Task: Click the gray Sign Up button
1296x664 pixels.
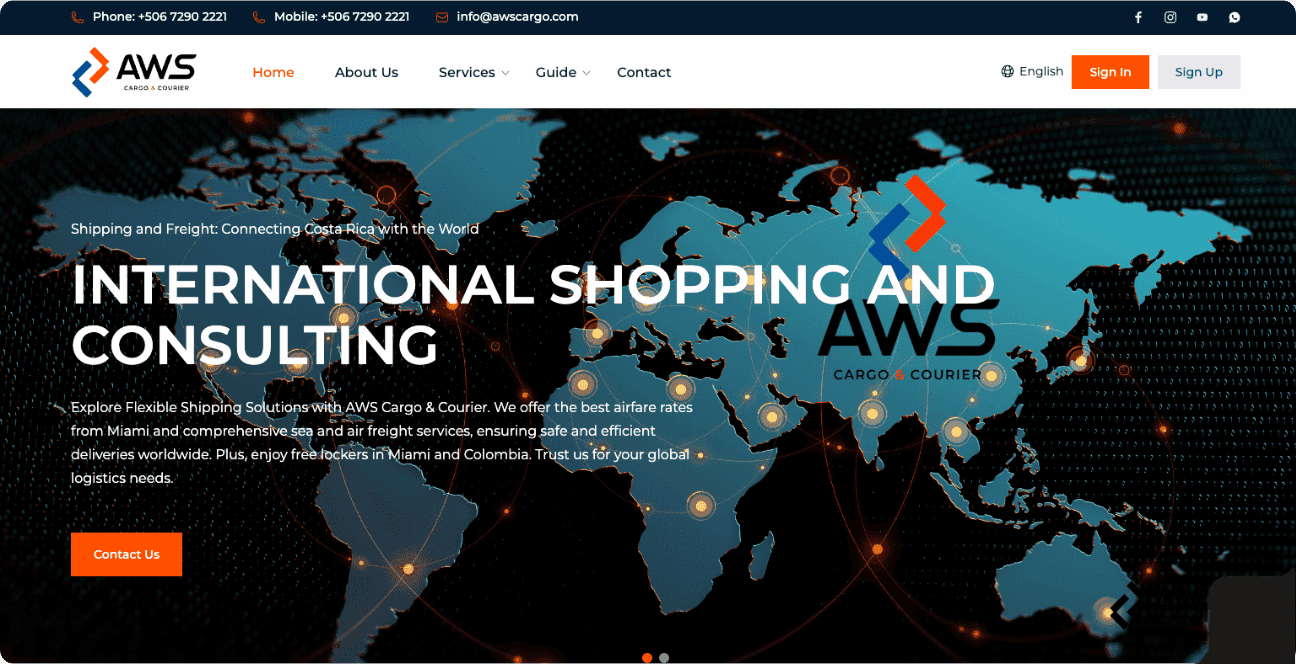Action: point(1199,72)
